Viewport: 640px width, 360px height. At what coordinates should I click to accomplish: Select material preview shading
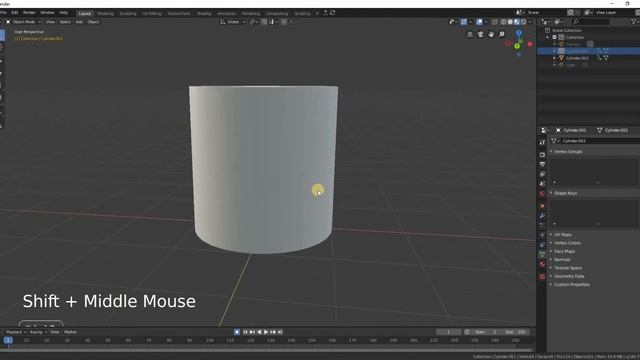[x=517, y=22]
